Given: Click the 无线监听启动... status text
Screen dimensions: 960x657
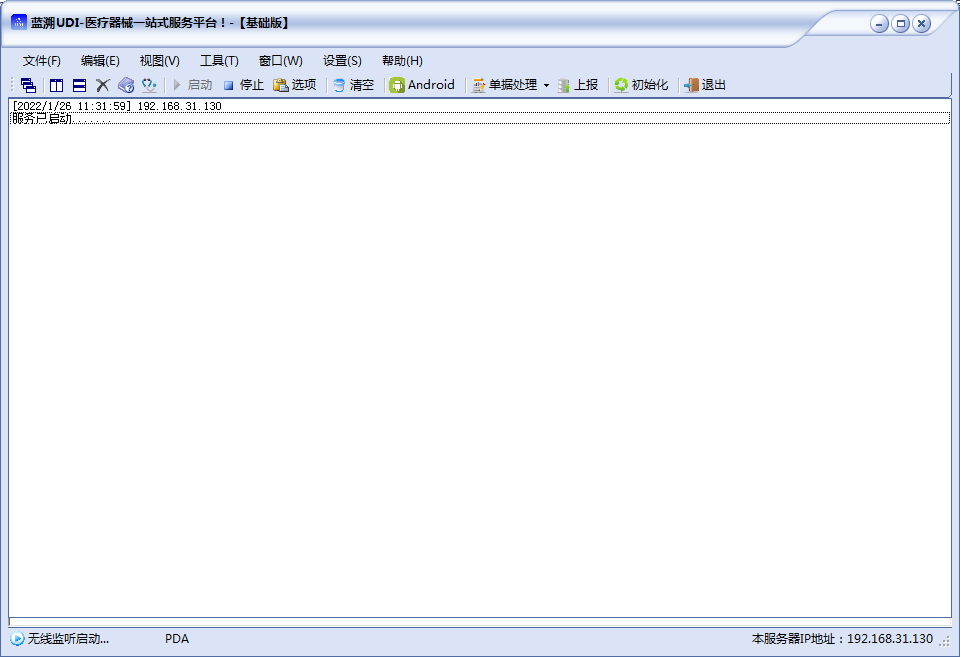Looking at the screenshot, I should click(x=68, y=639).
